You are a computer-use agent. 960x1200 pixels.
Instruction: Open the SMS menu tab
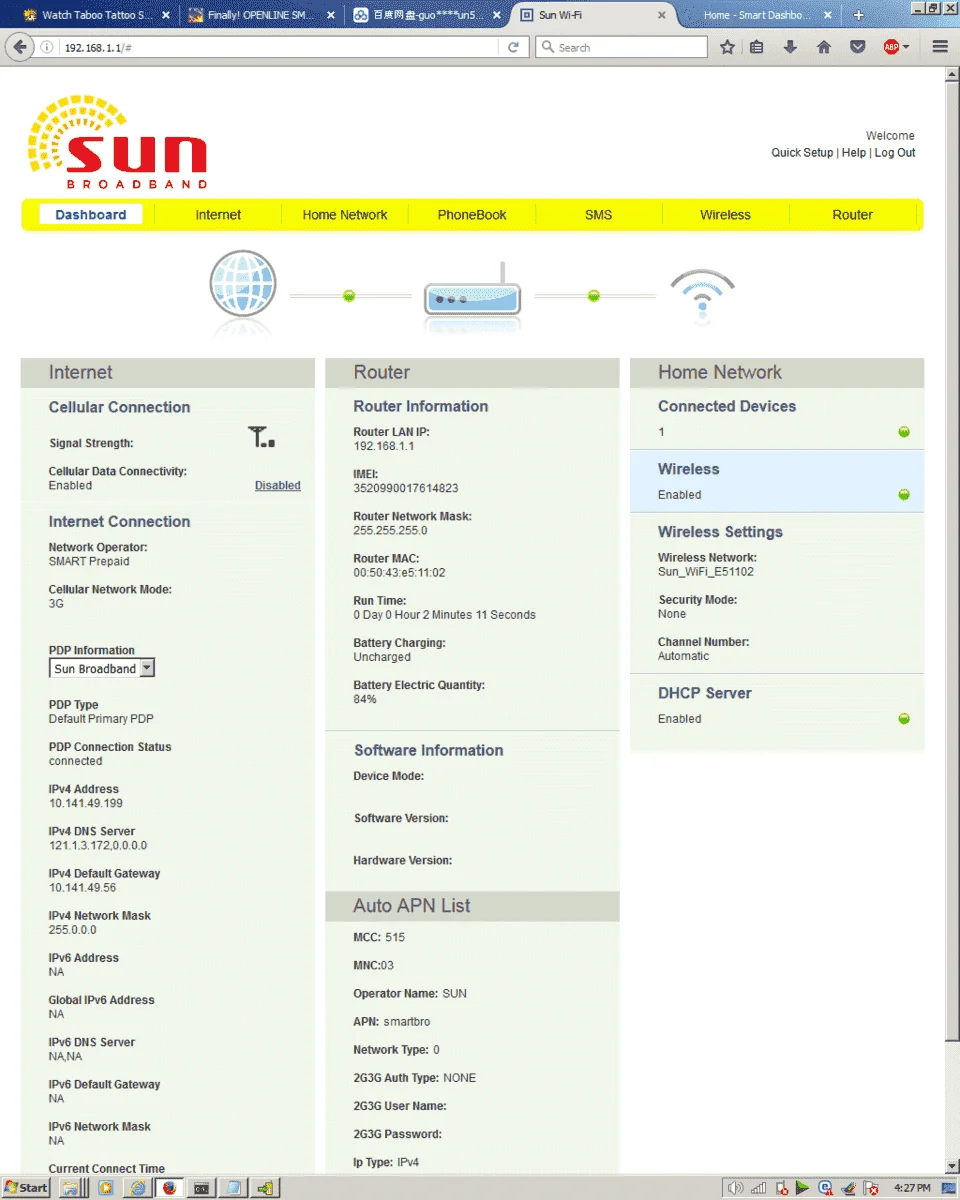tap(598, 214)
